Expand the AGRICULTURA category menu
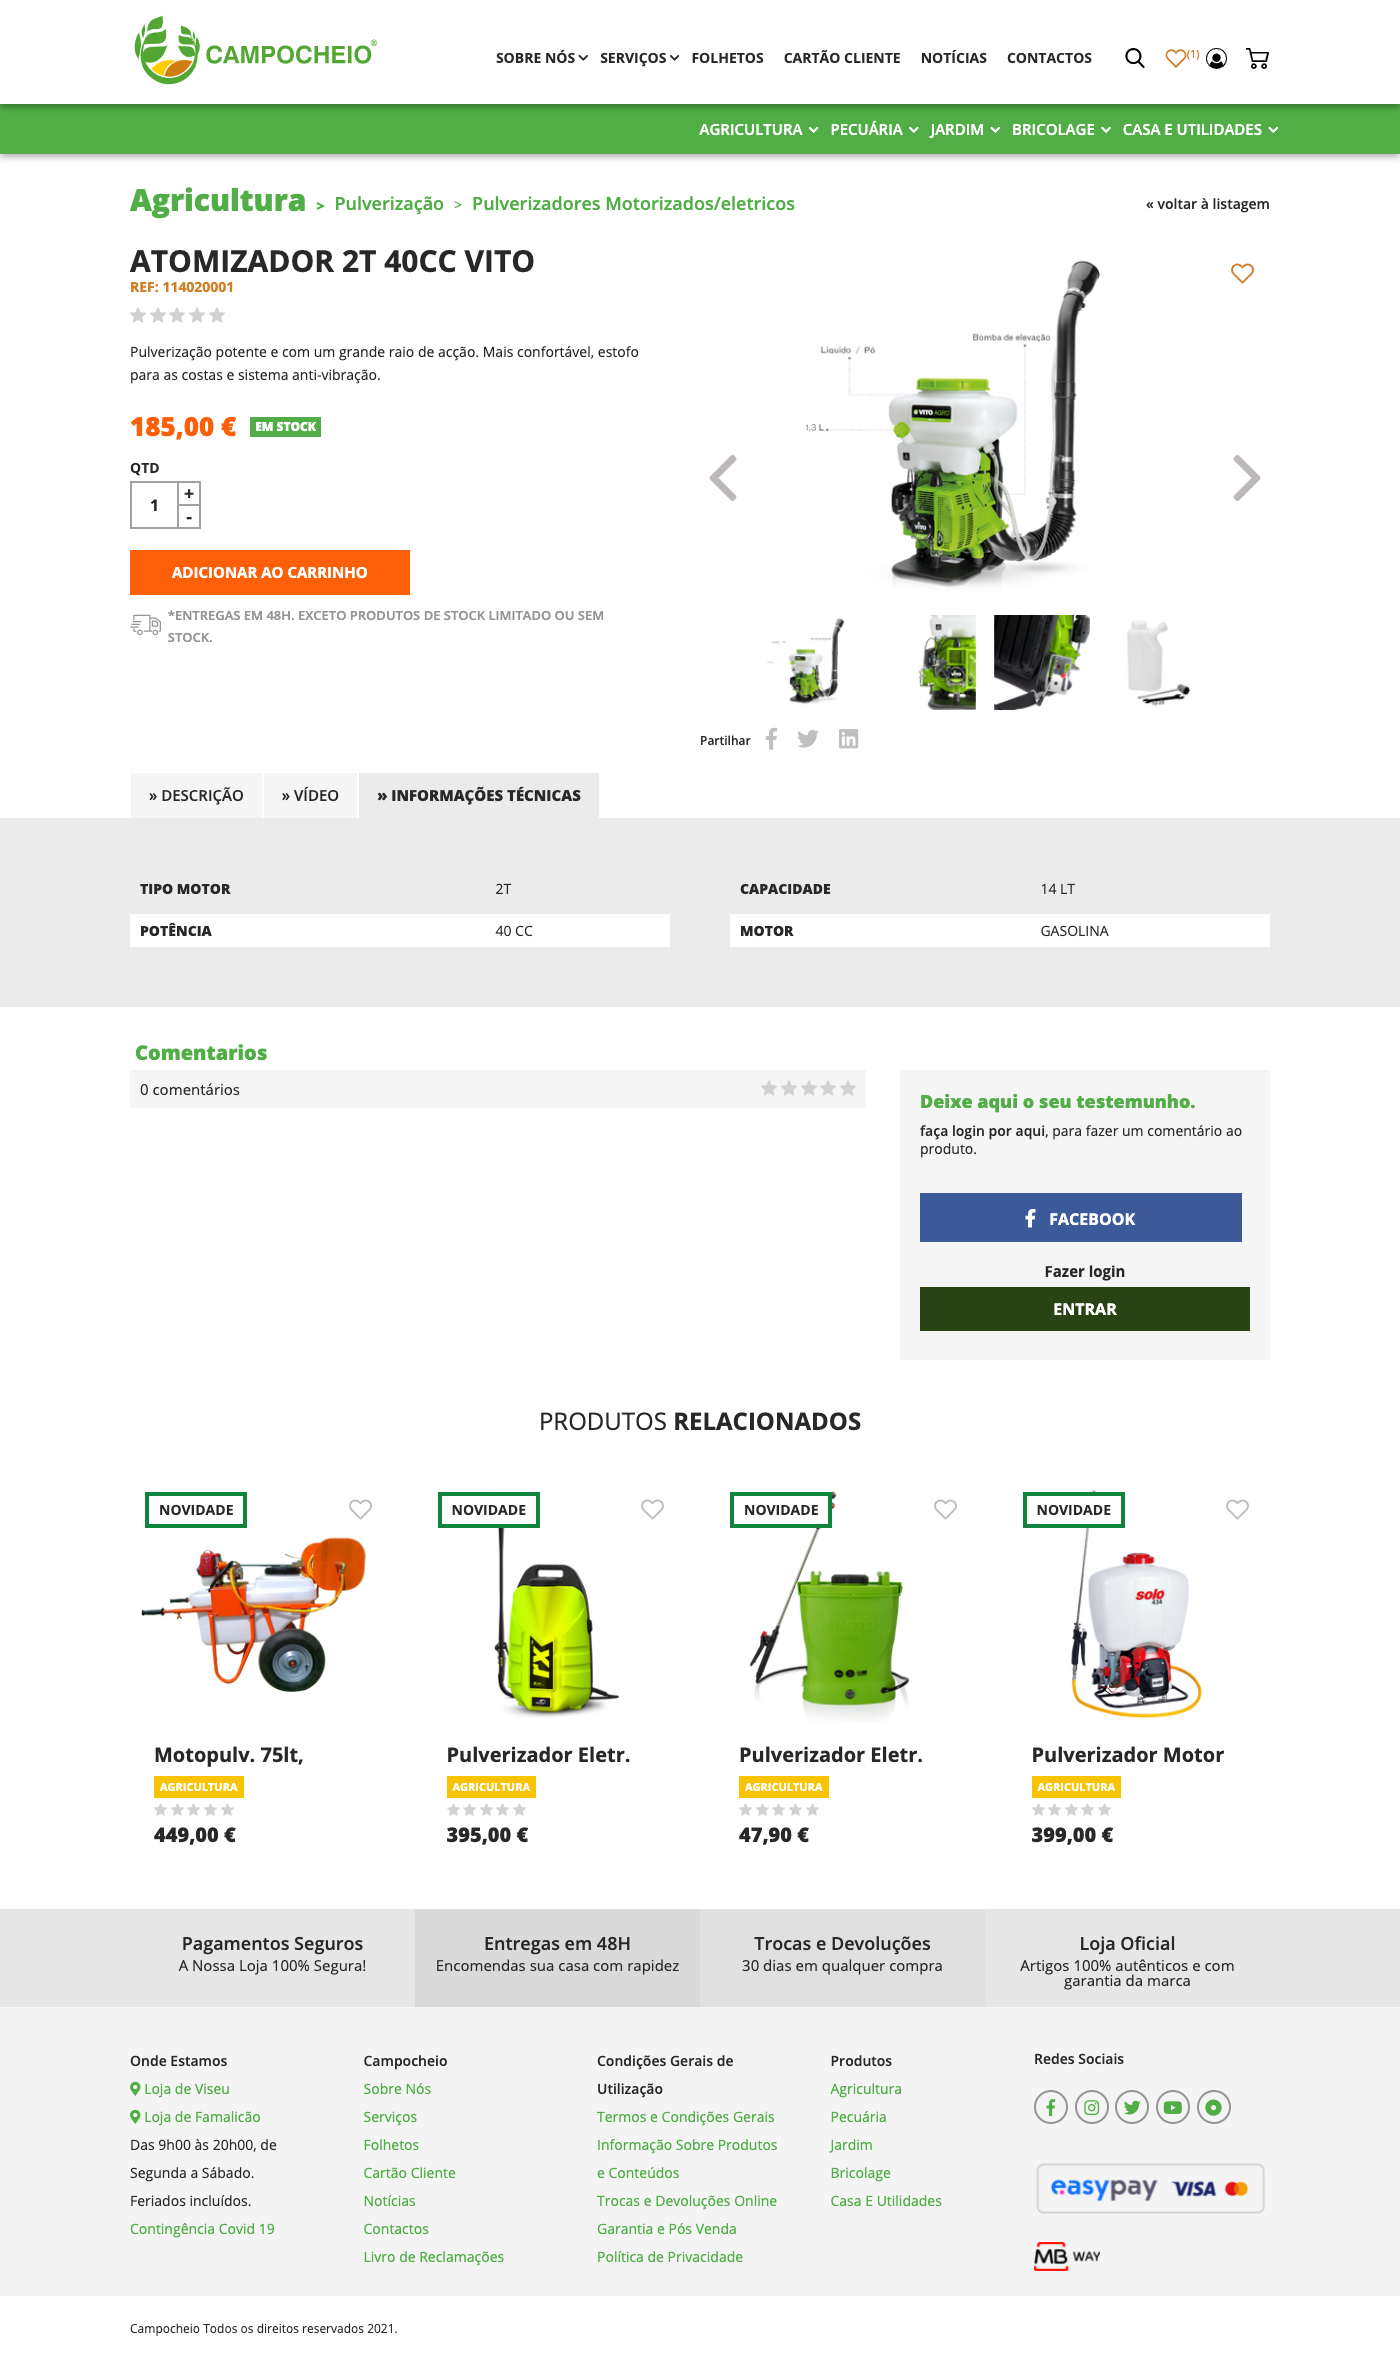Image resolution: width=1400 pixels, height=2361 pixels. 759,130
